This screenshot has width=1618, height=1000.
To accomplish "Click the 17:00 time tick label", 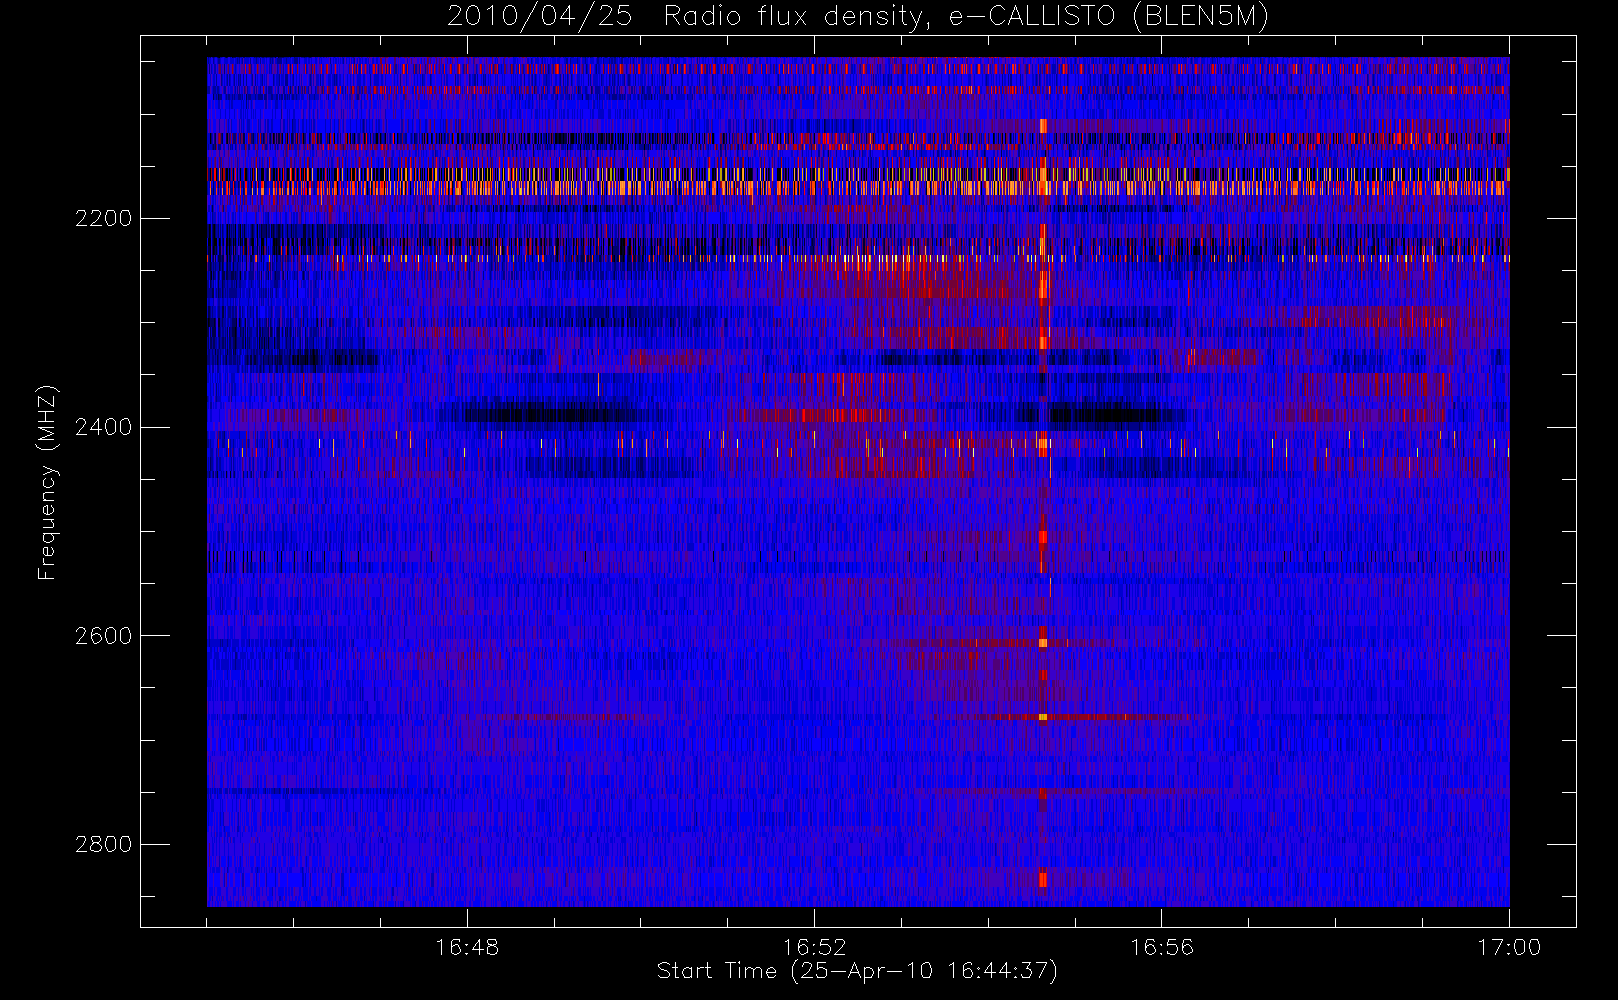I will click(x=1509, y=946).
